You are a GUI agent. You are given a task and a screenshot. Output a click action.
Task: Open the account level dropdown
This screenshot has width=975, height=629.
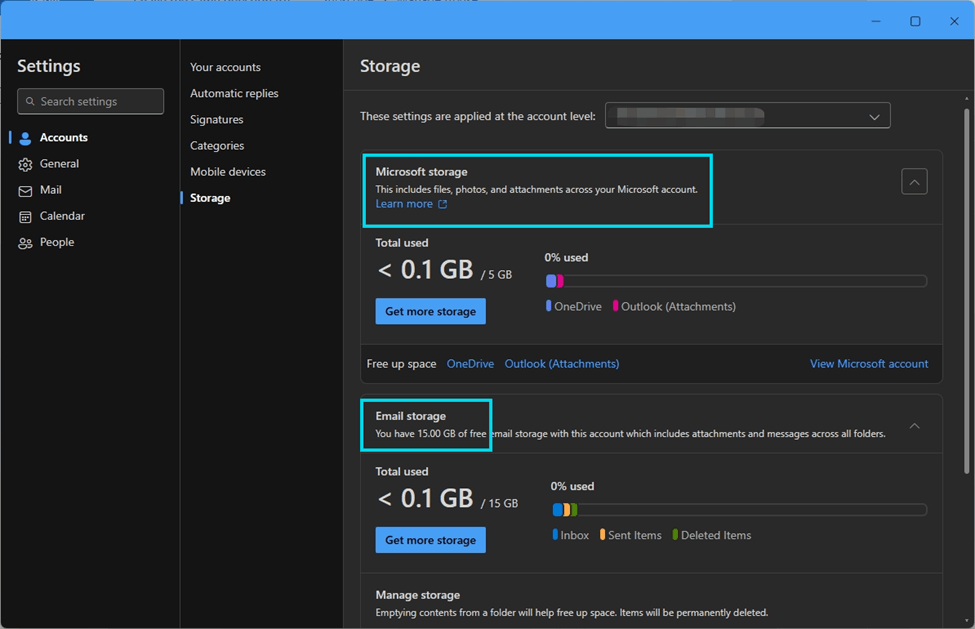click(747, 116)
